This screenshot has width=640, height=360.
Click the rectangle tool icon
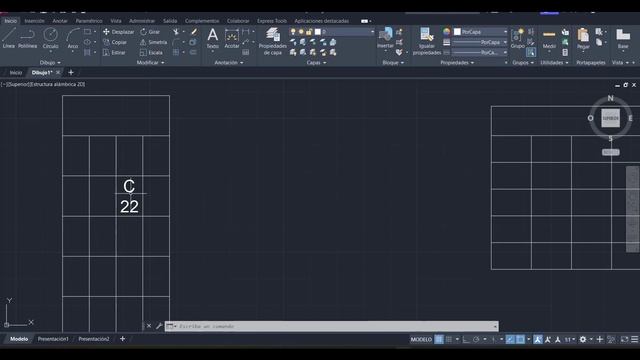(87, 32)
